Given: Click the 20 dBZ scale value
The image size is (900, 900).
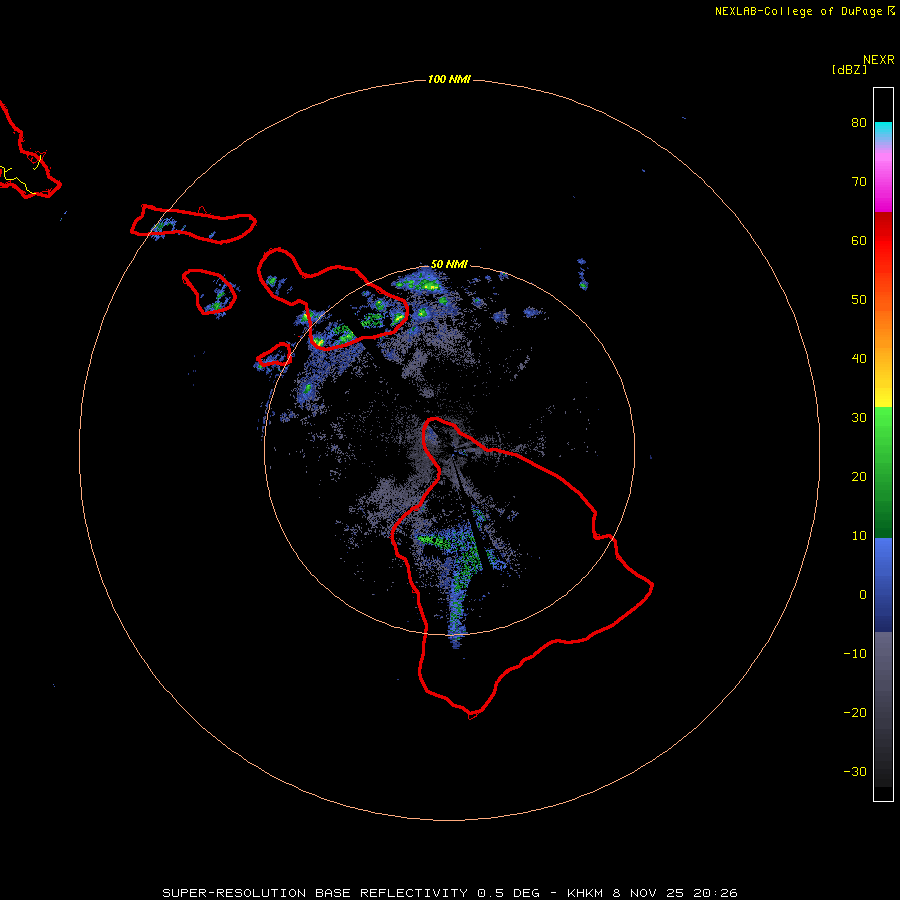Looking at the screenshot, I should pos(859,477).
